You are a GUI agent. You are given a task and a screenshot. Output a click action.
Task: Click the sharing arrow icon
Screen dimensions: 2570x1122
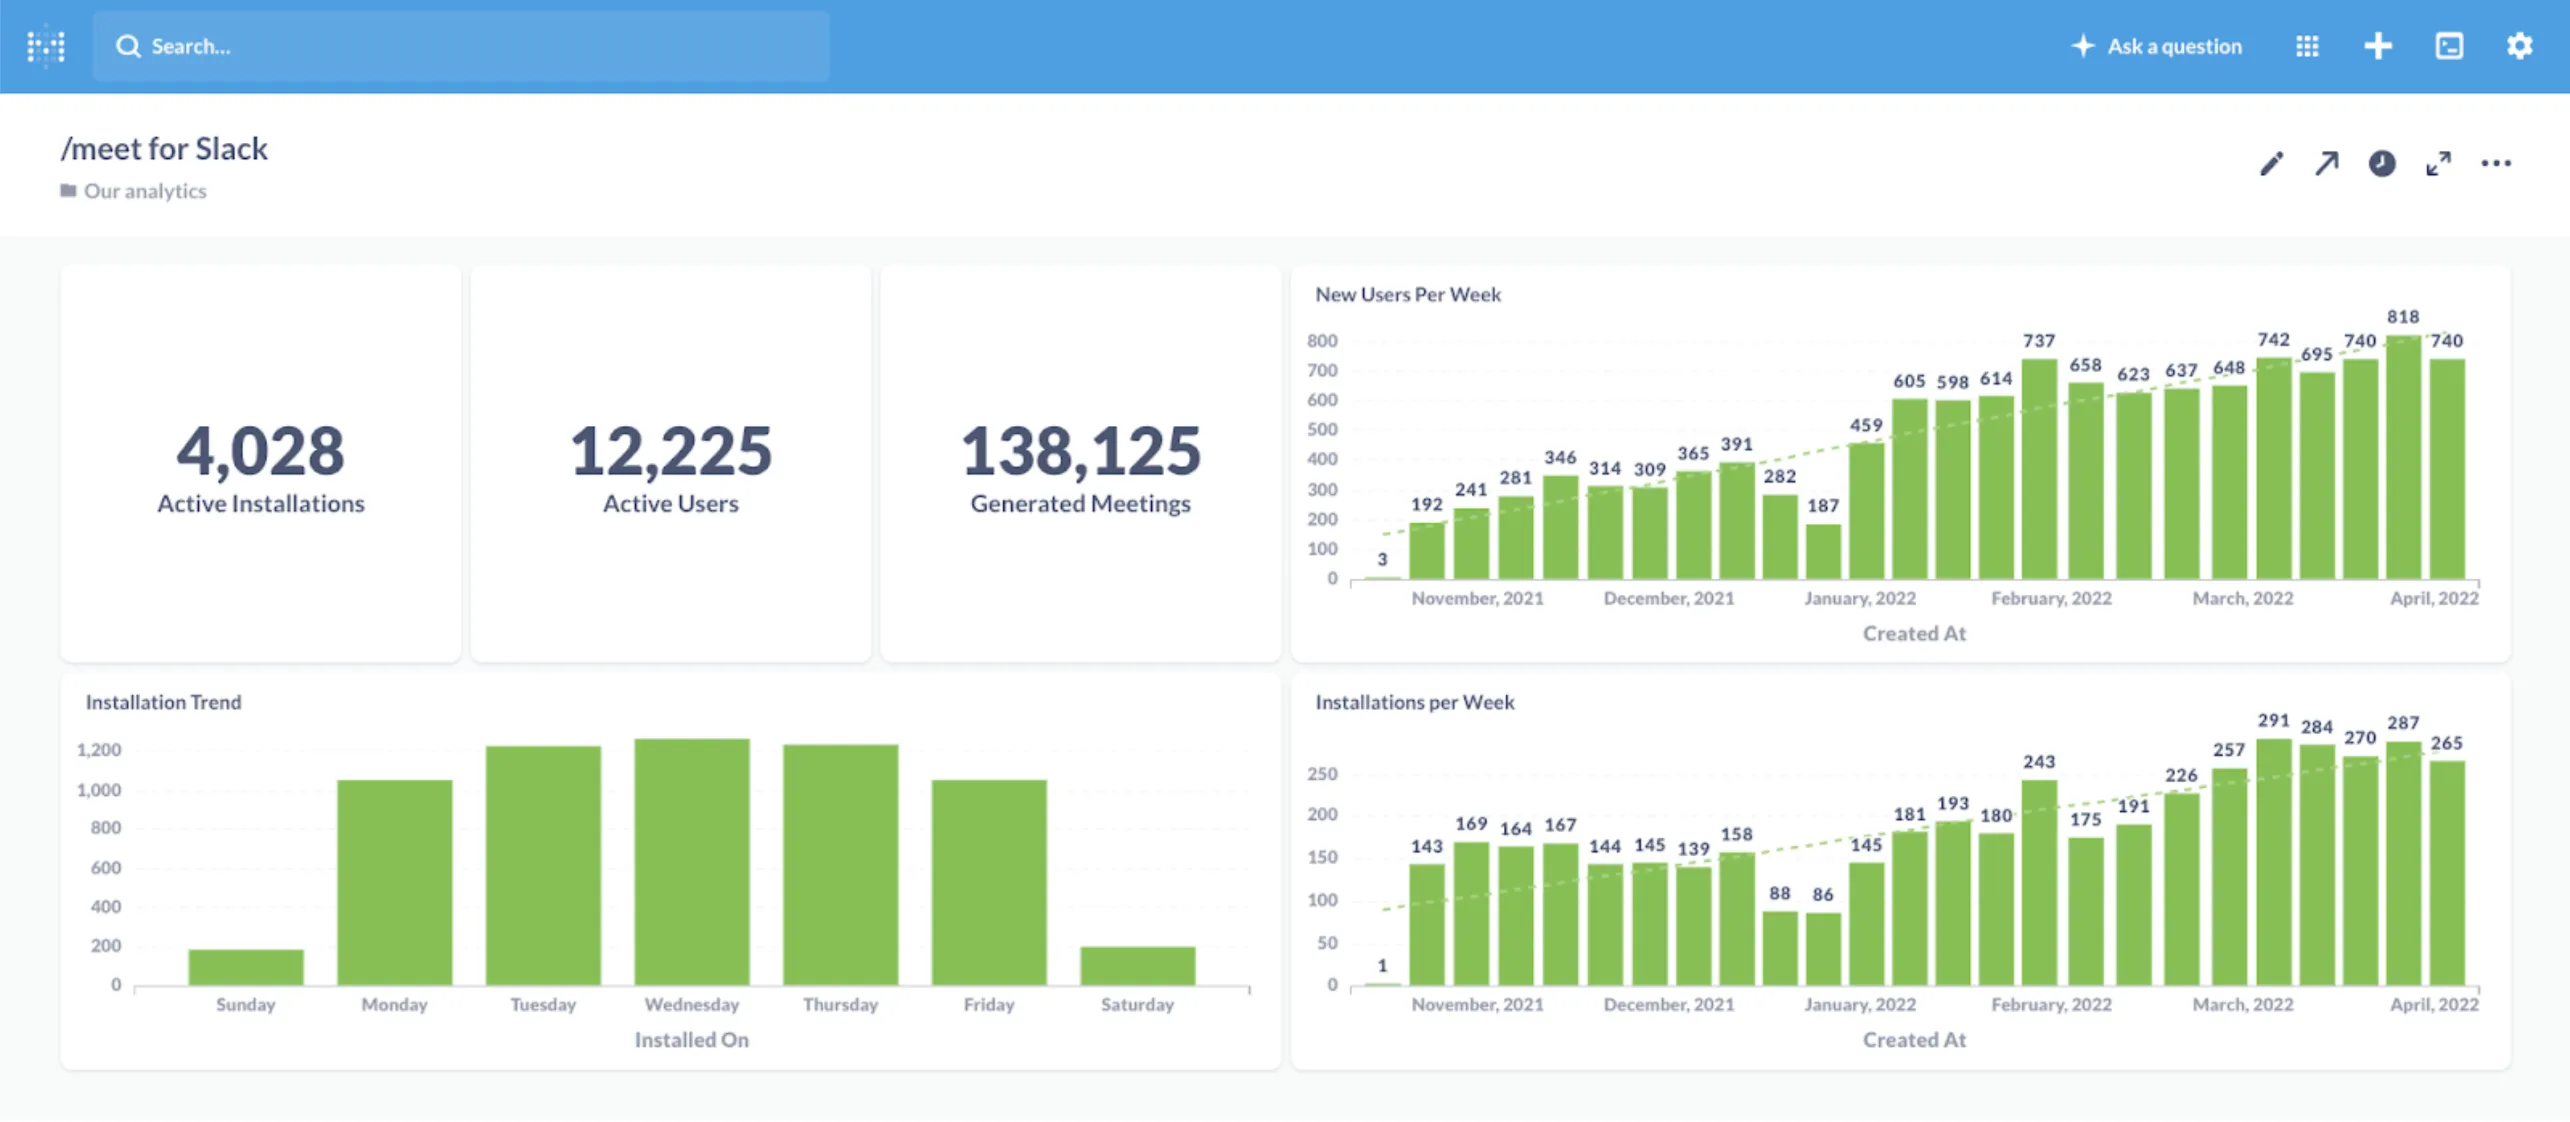pyautogui.click(x=2327, y=163)
